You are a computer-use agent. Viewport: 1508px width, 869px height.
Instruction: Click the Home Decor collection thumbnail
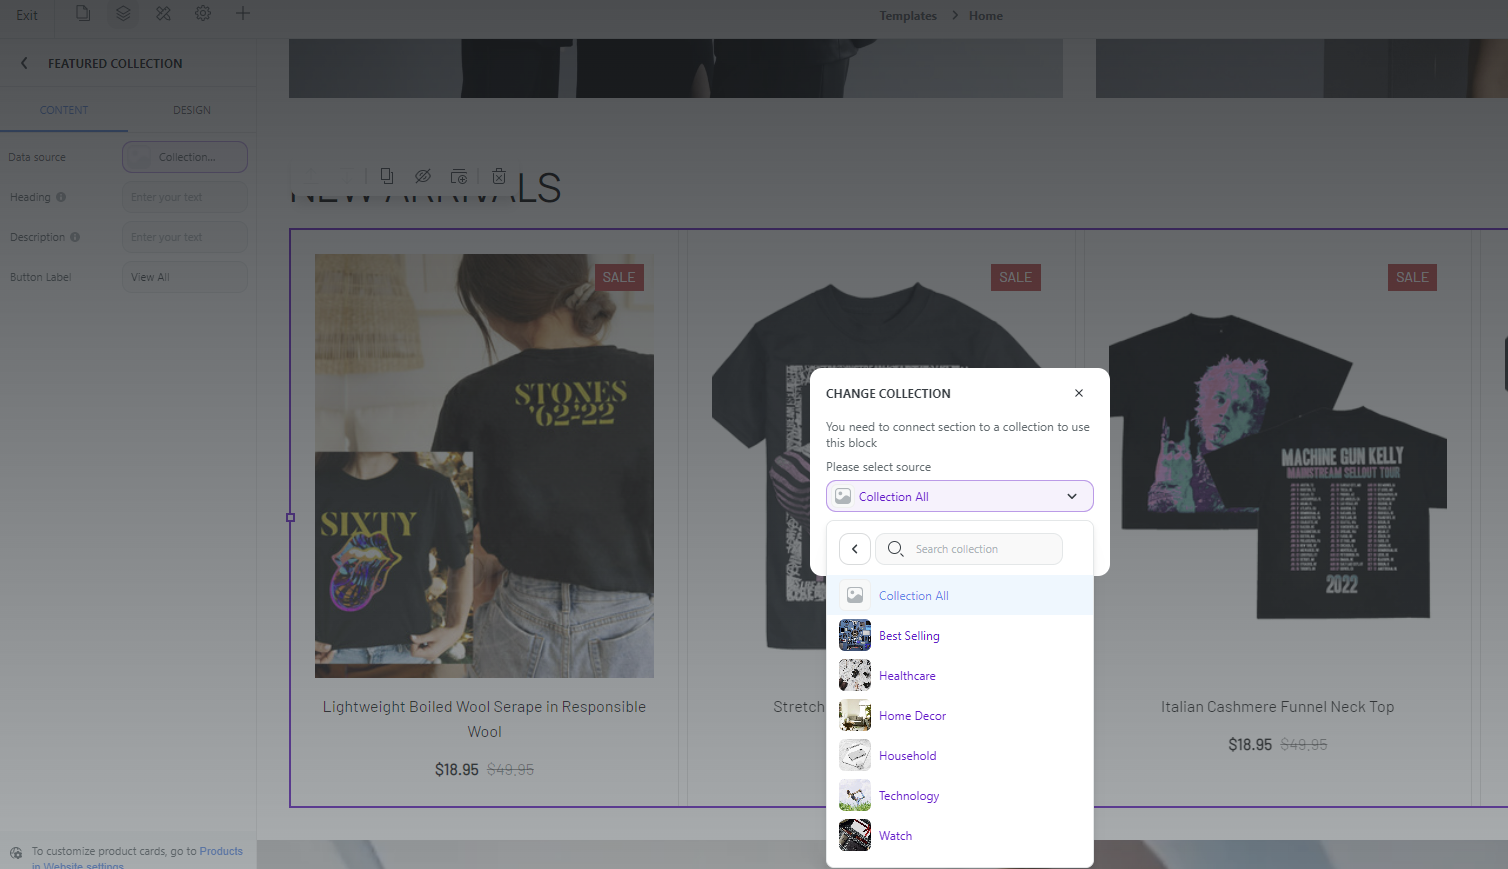[x=855, y=715]
